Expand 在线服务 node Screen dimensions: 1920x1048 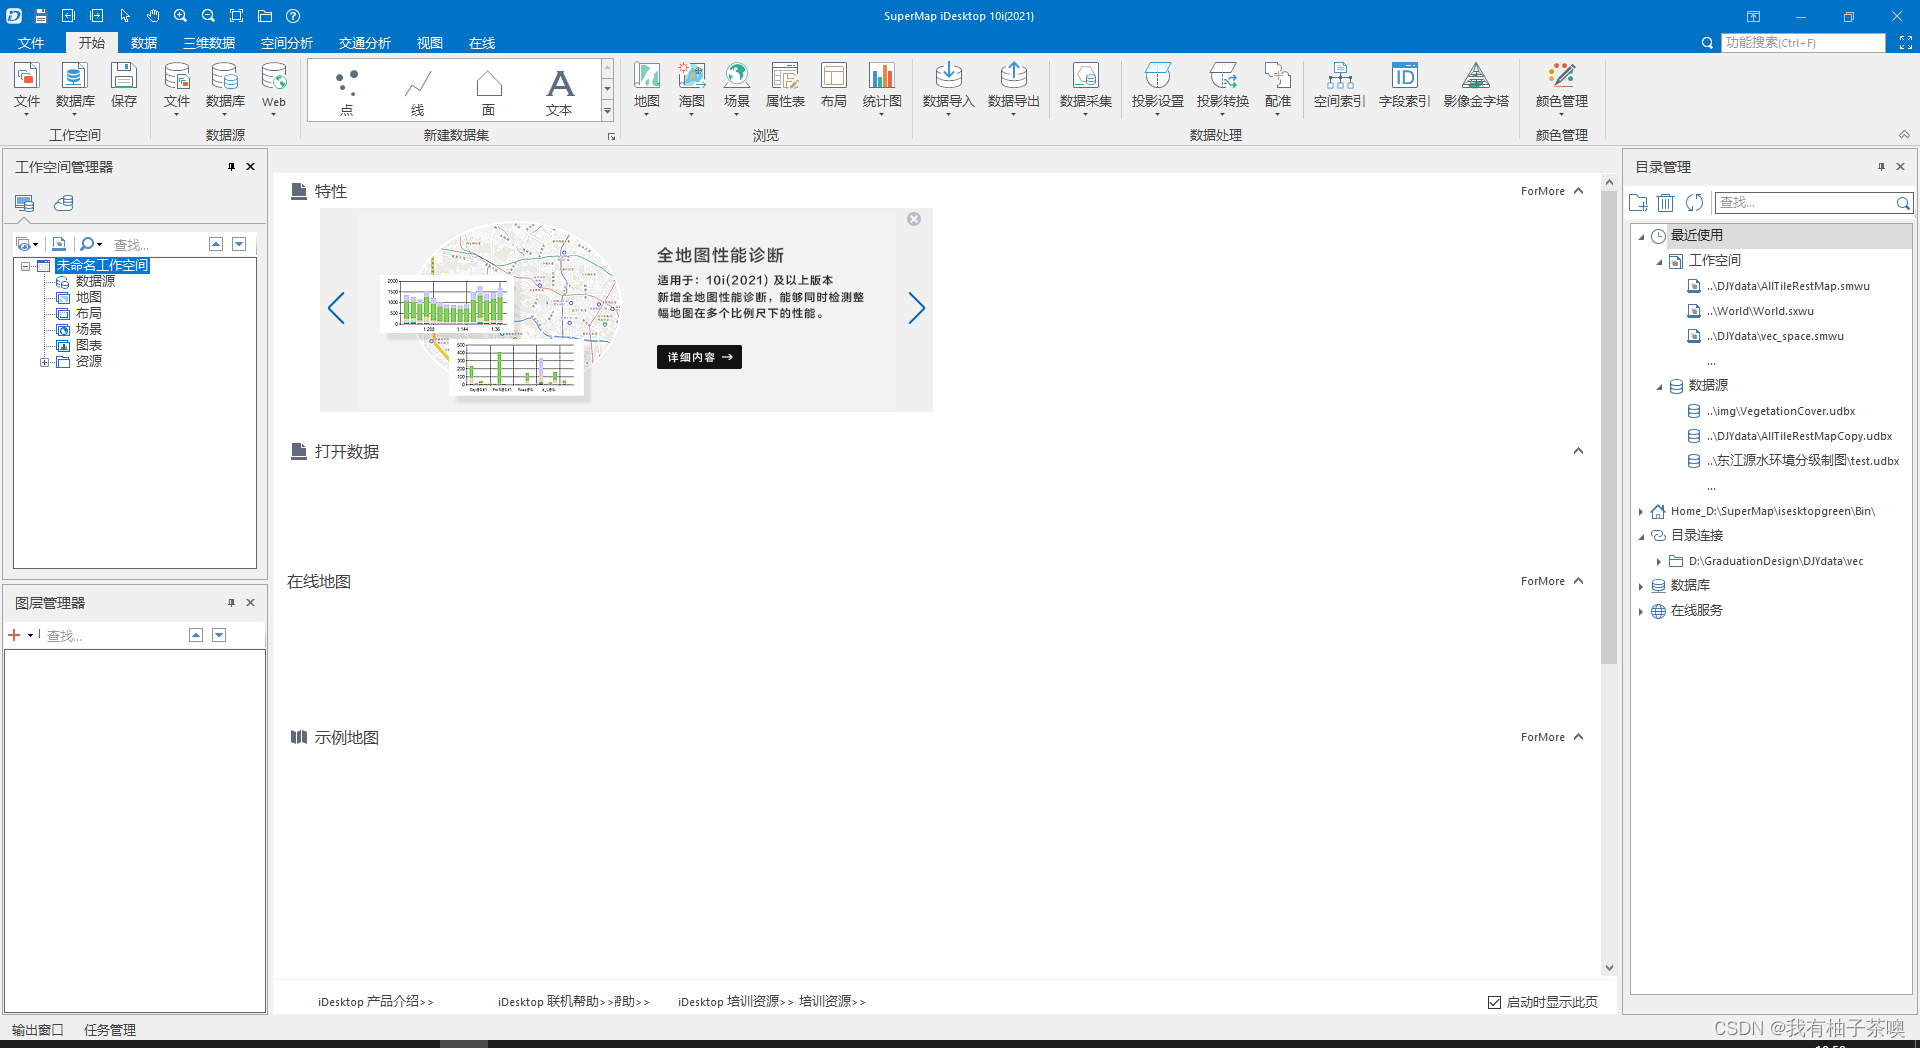point(1641,611)
